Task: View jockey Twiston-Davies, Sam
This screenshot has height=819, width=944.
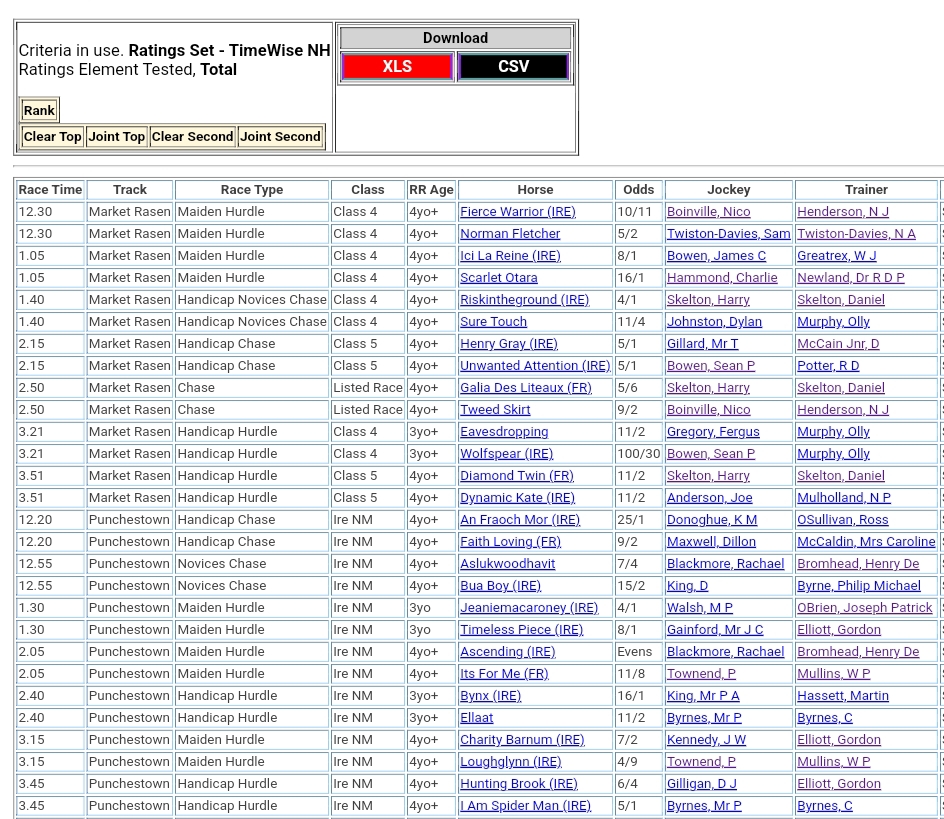Action: point(728,234)
